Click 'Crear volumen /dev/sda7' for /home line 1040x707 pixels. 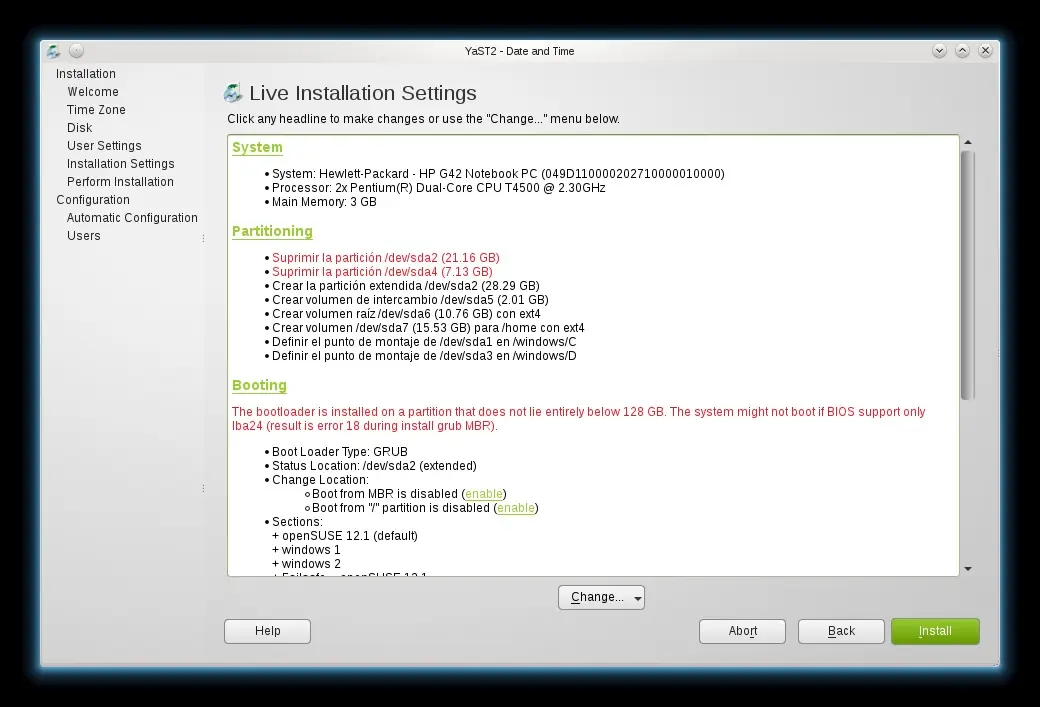(428, 328)
